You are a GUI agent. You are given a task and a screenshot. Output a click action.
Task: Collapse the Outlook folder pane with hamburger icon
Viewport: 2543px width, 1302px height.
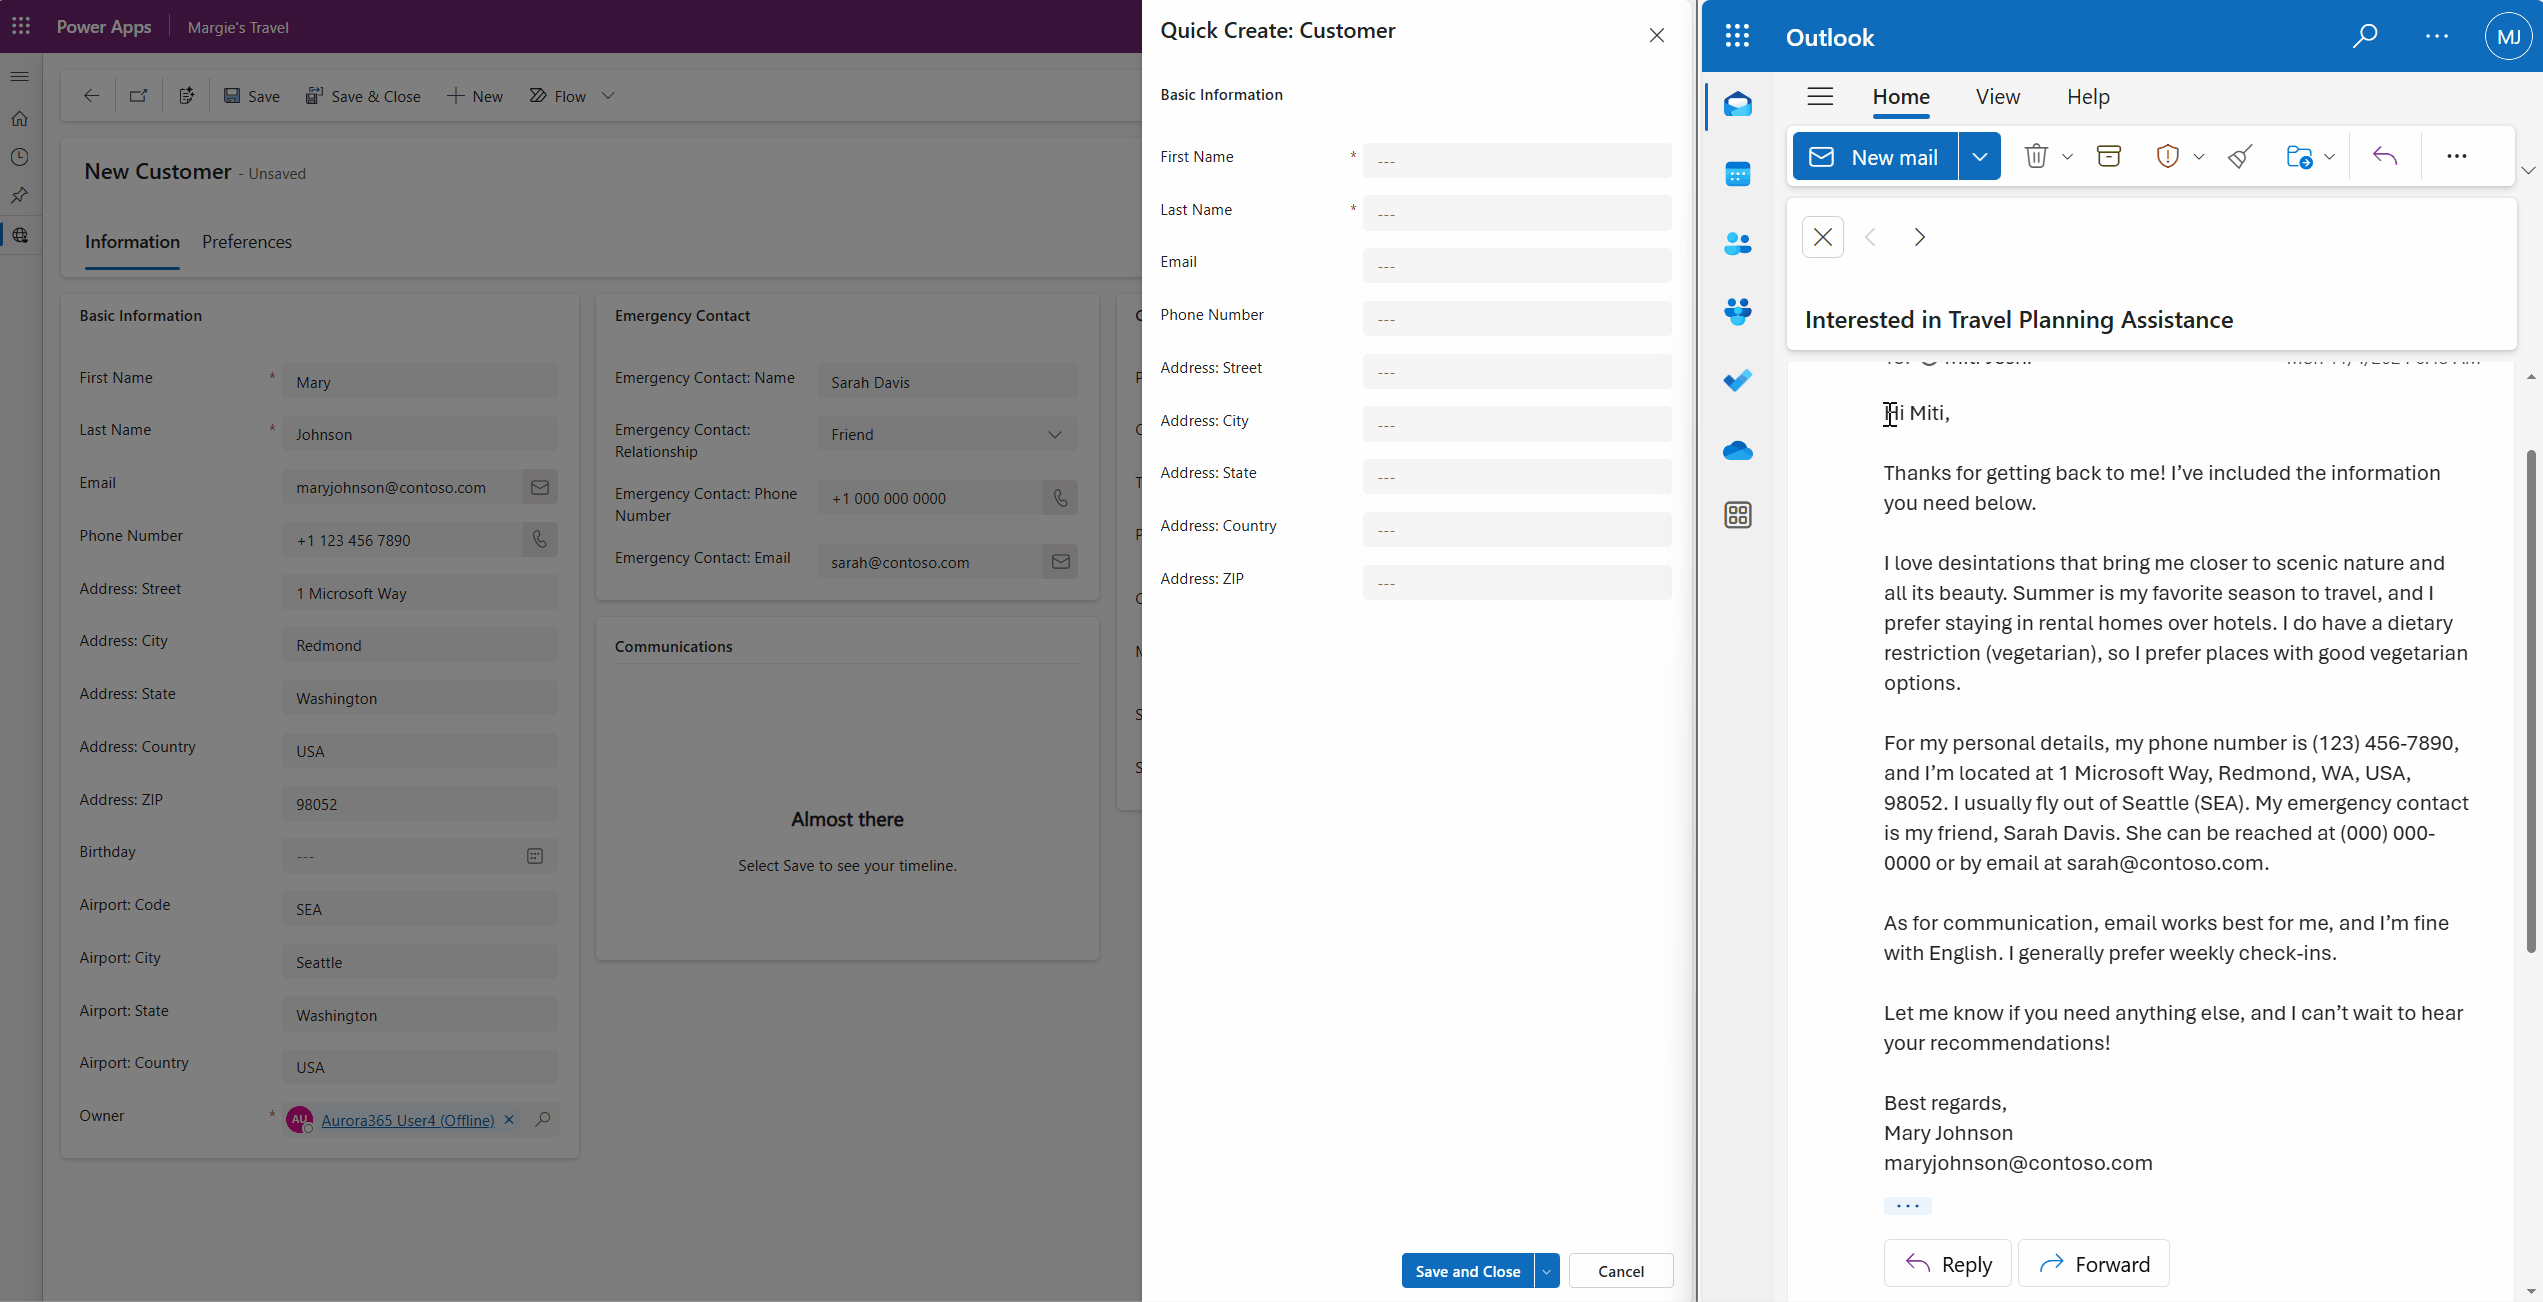1820,96
